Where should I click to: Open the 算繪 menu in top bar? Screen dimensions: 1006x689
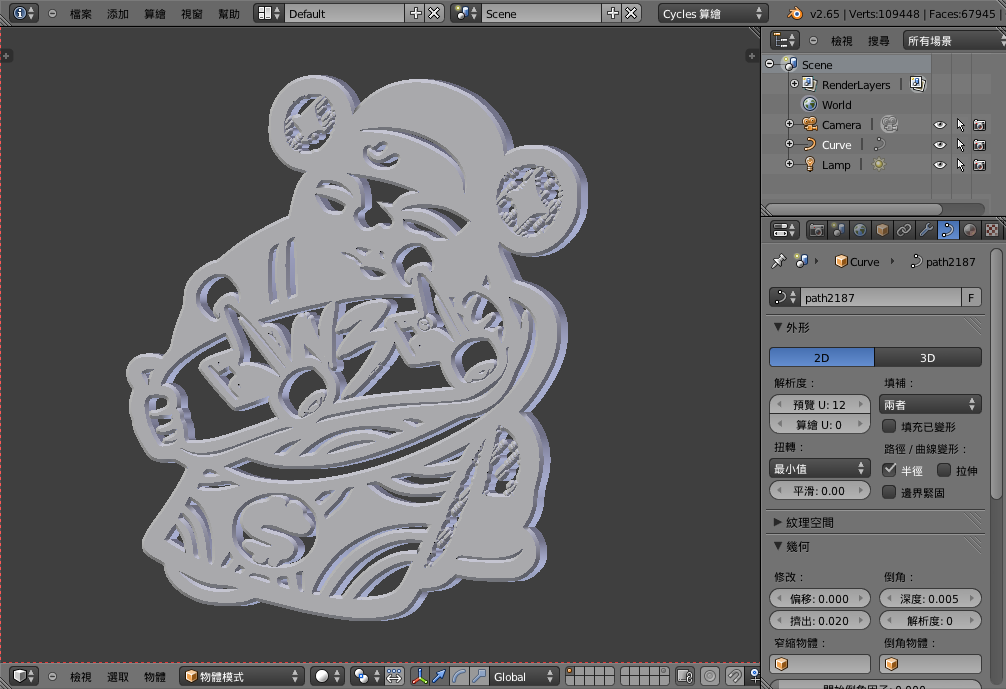click(x=155, y=13)
